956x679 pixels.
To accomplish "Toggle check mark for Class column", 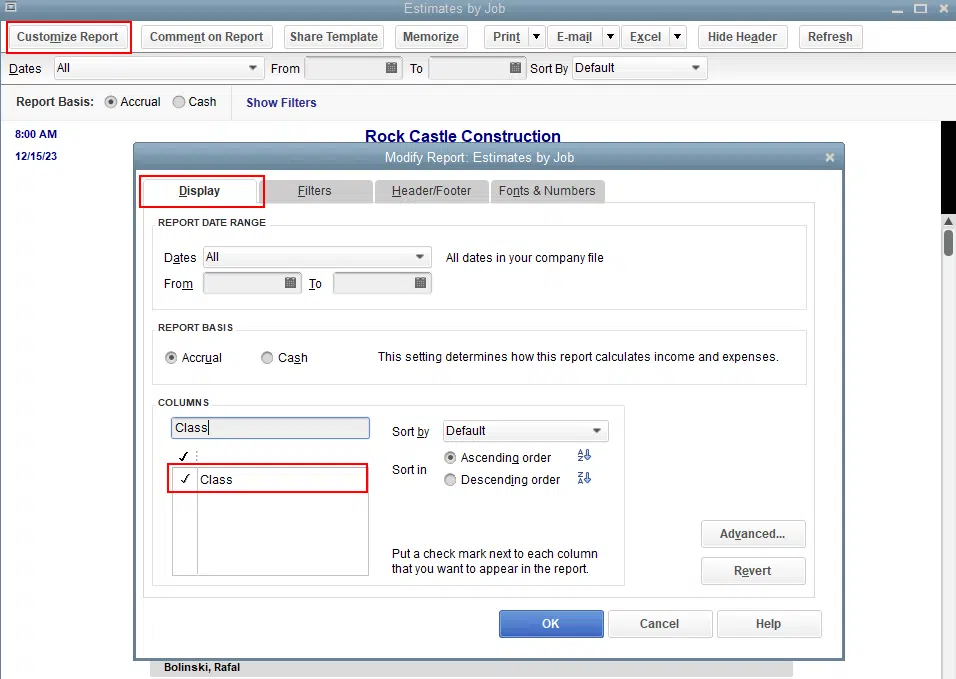I will pyautogui.click(x=185, y=479).
